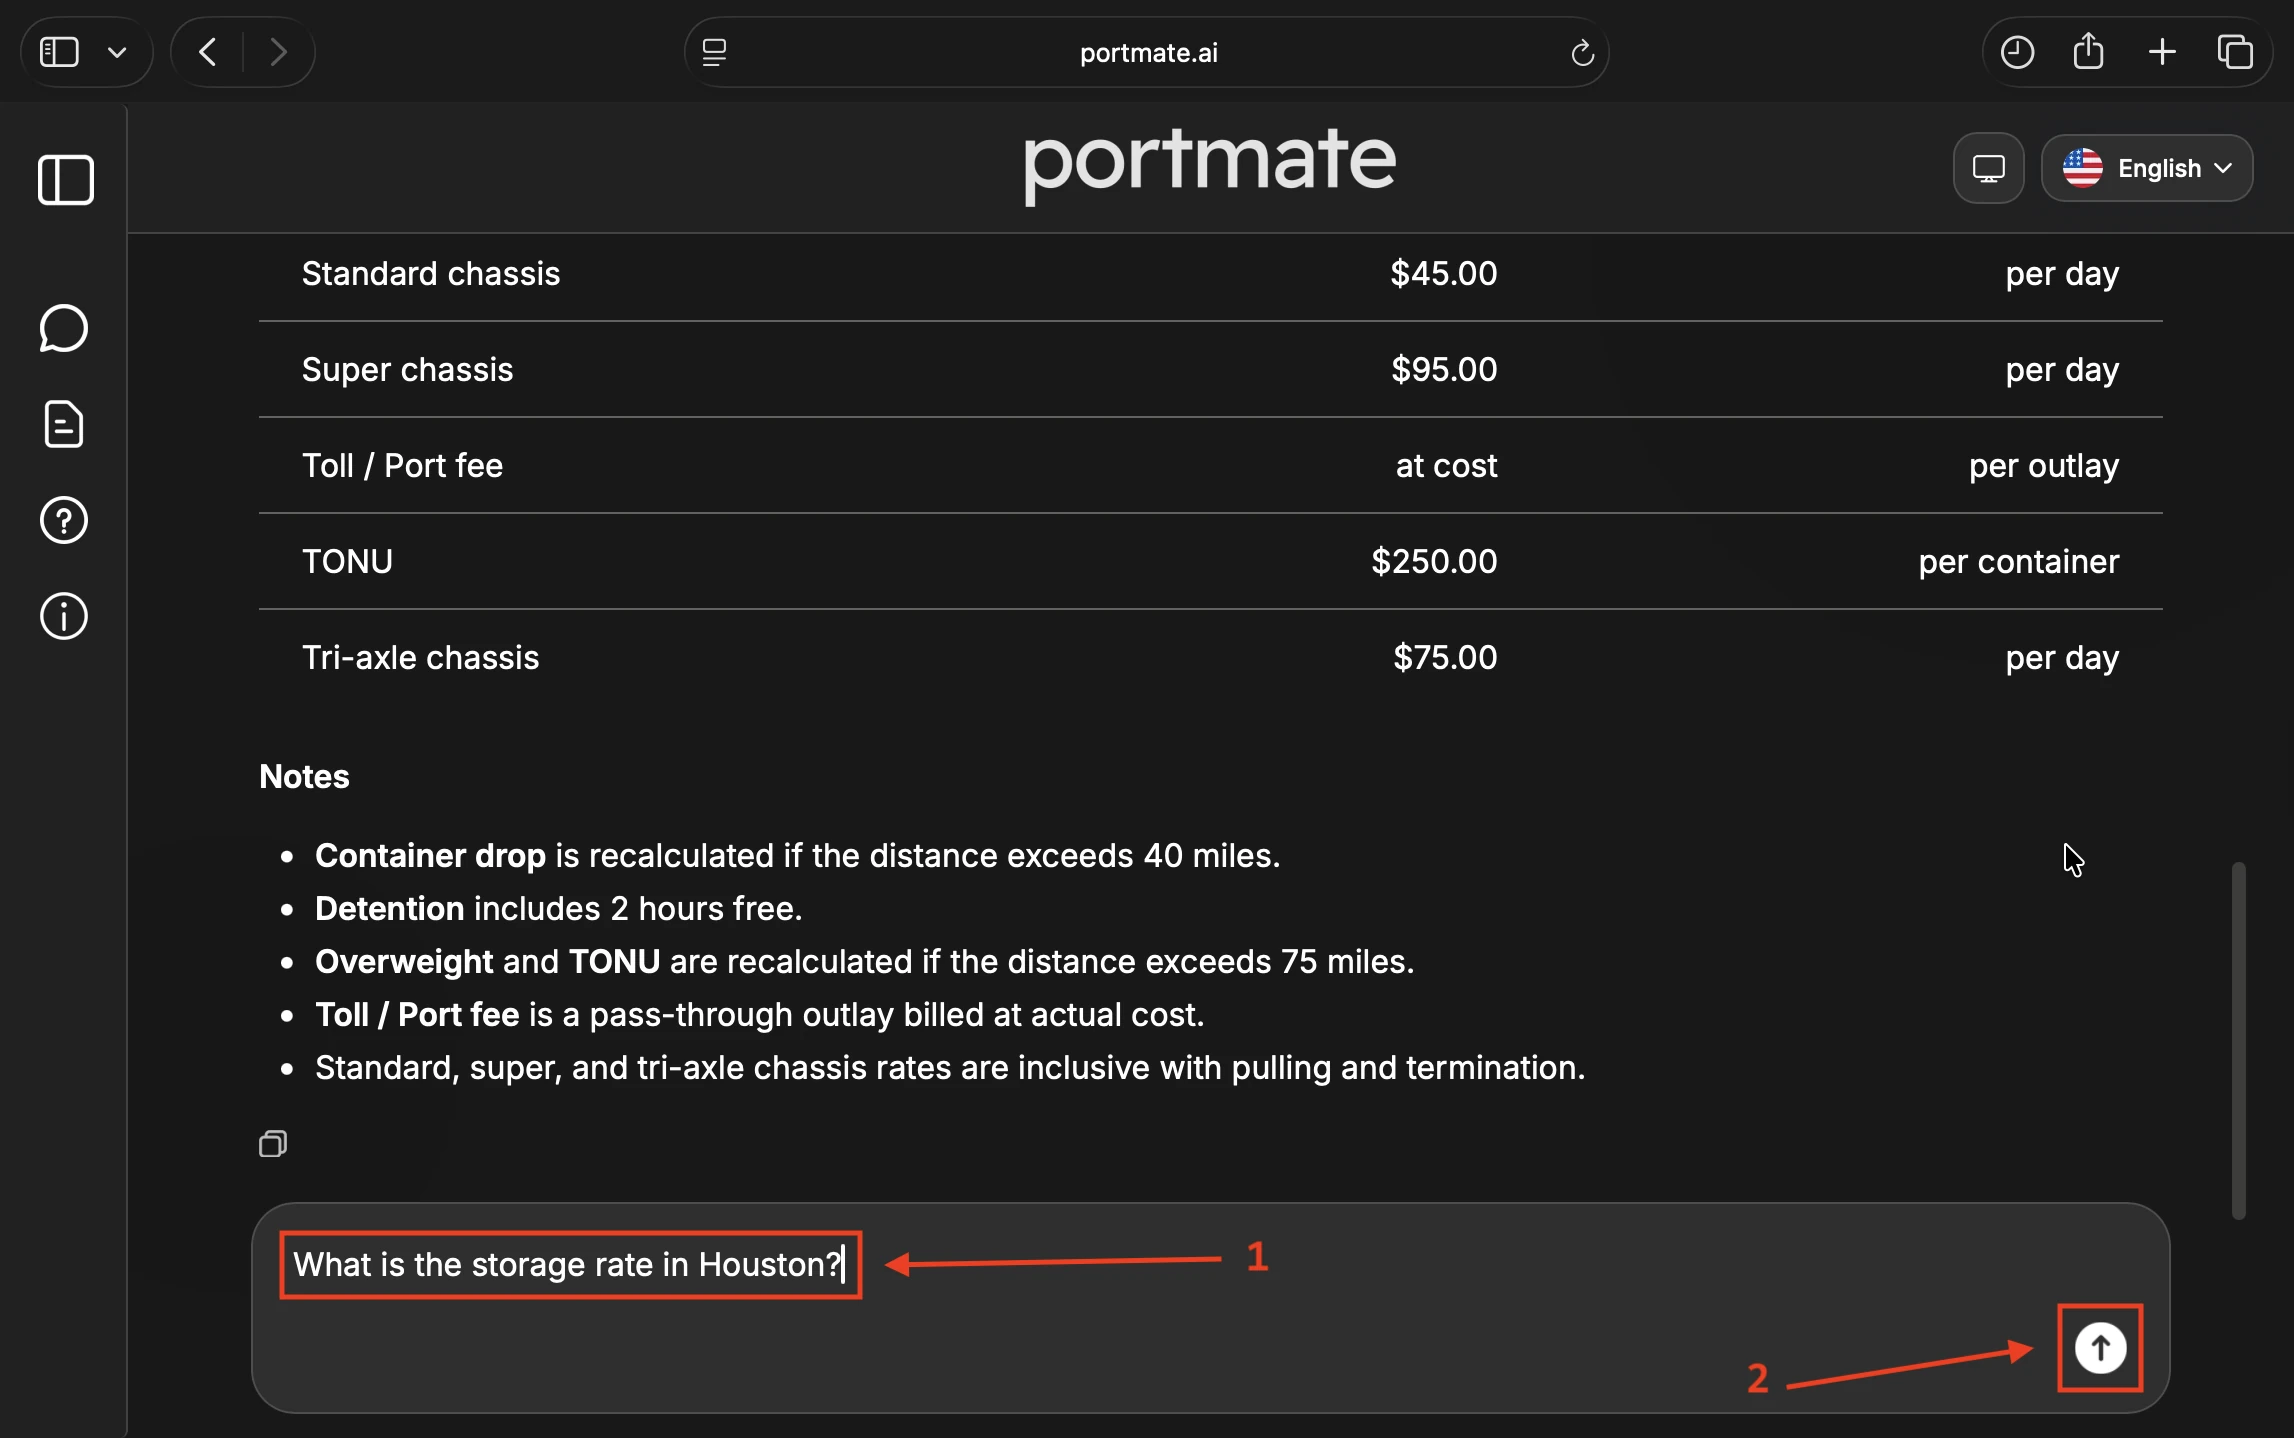Open Safari history clock icon

(2017, 52)
